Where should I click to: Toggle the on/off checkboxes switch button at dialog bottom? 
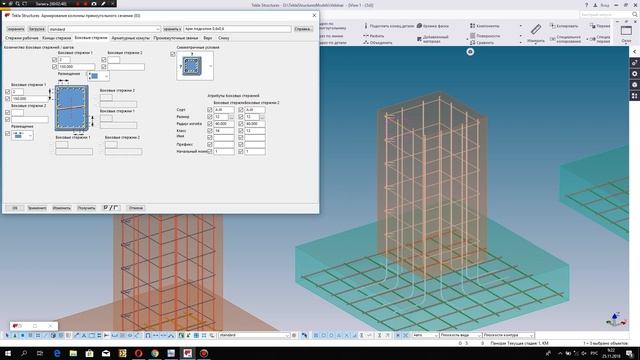click(x=111, y=208)
